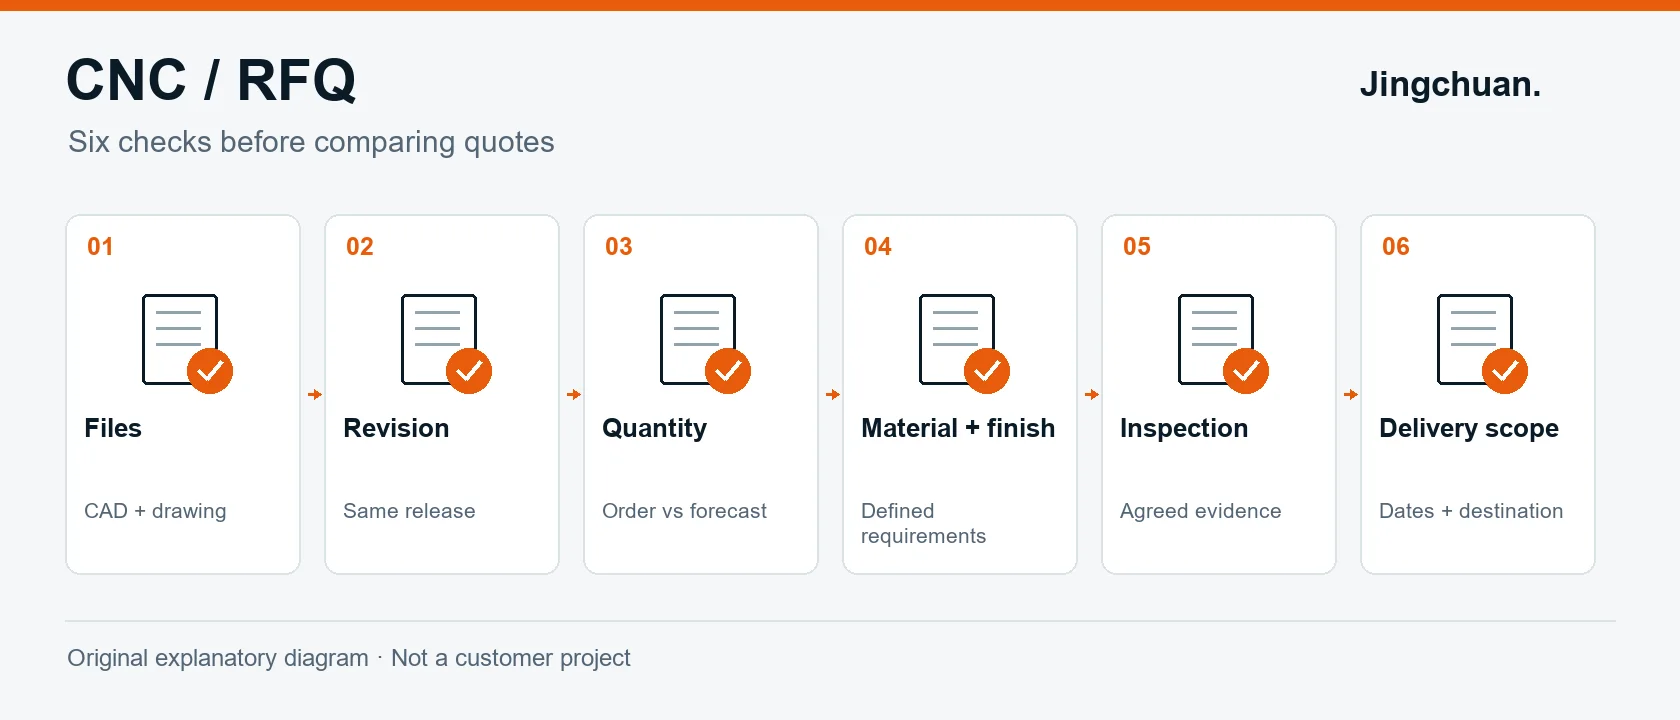Screen dimensions: 1680x720
Task: Click the 'Defined requirements' description
Action: 923,523
